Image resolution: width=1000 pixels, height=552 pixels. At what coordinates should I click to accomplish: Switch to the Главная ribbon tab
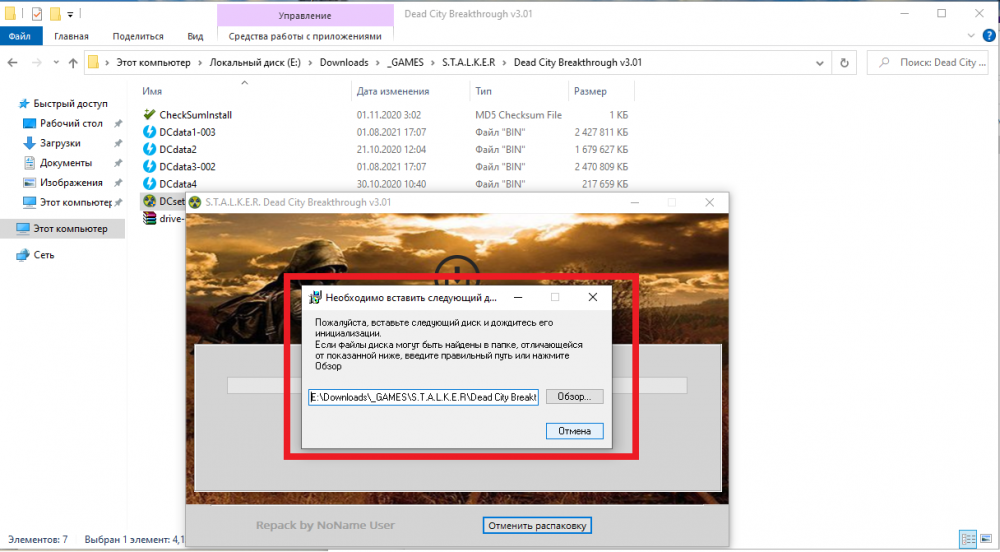71,36
